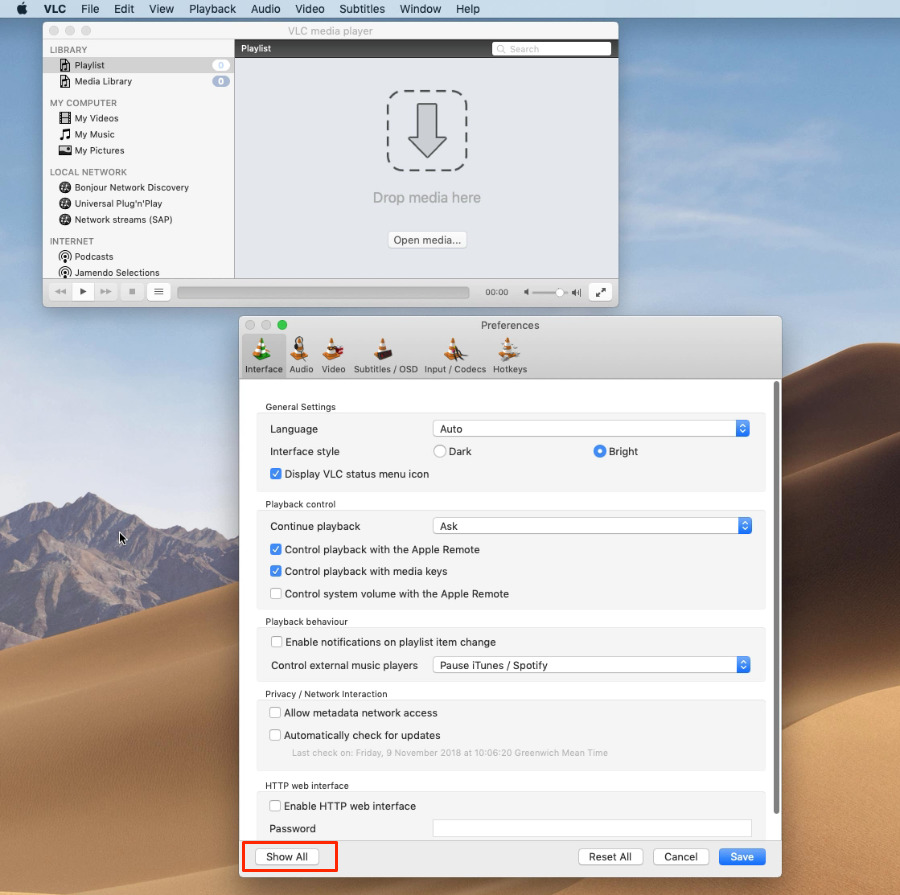Open the View menu
This screenshot has height=895, width=900.
[x=161, y=9]
